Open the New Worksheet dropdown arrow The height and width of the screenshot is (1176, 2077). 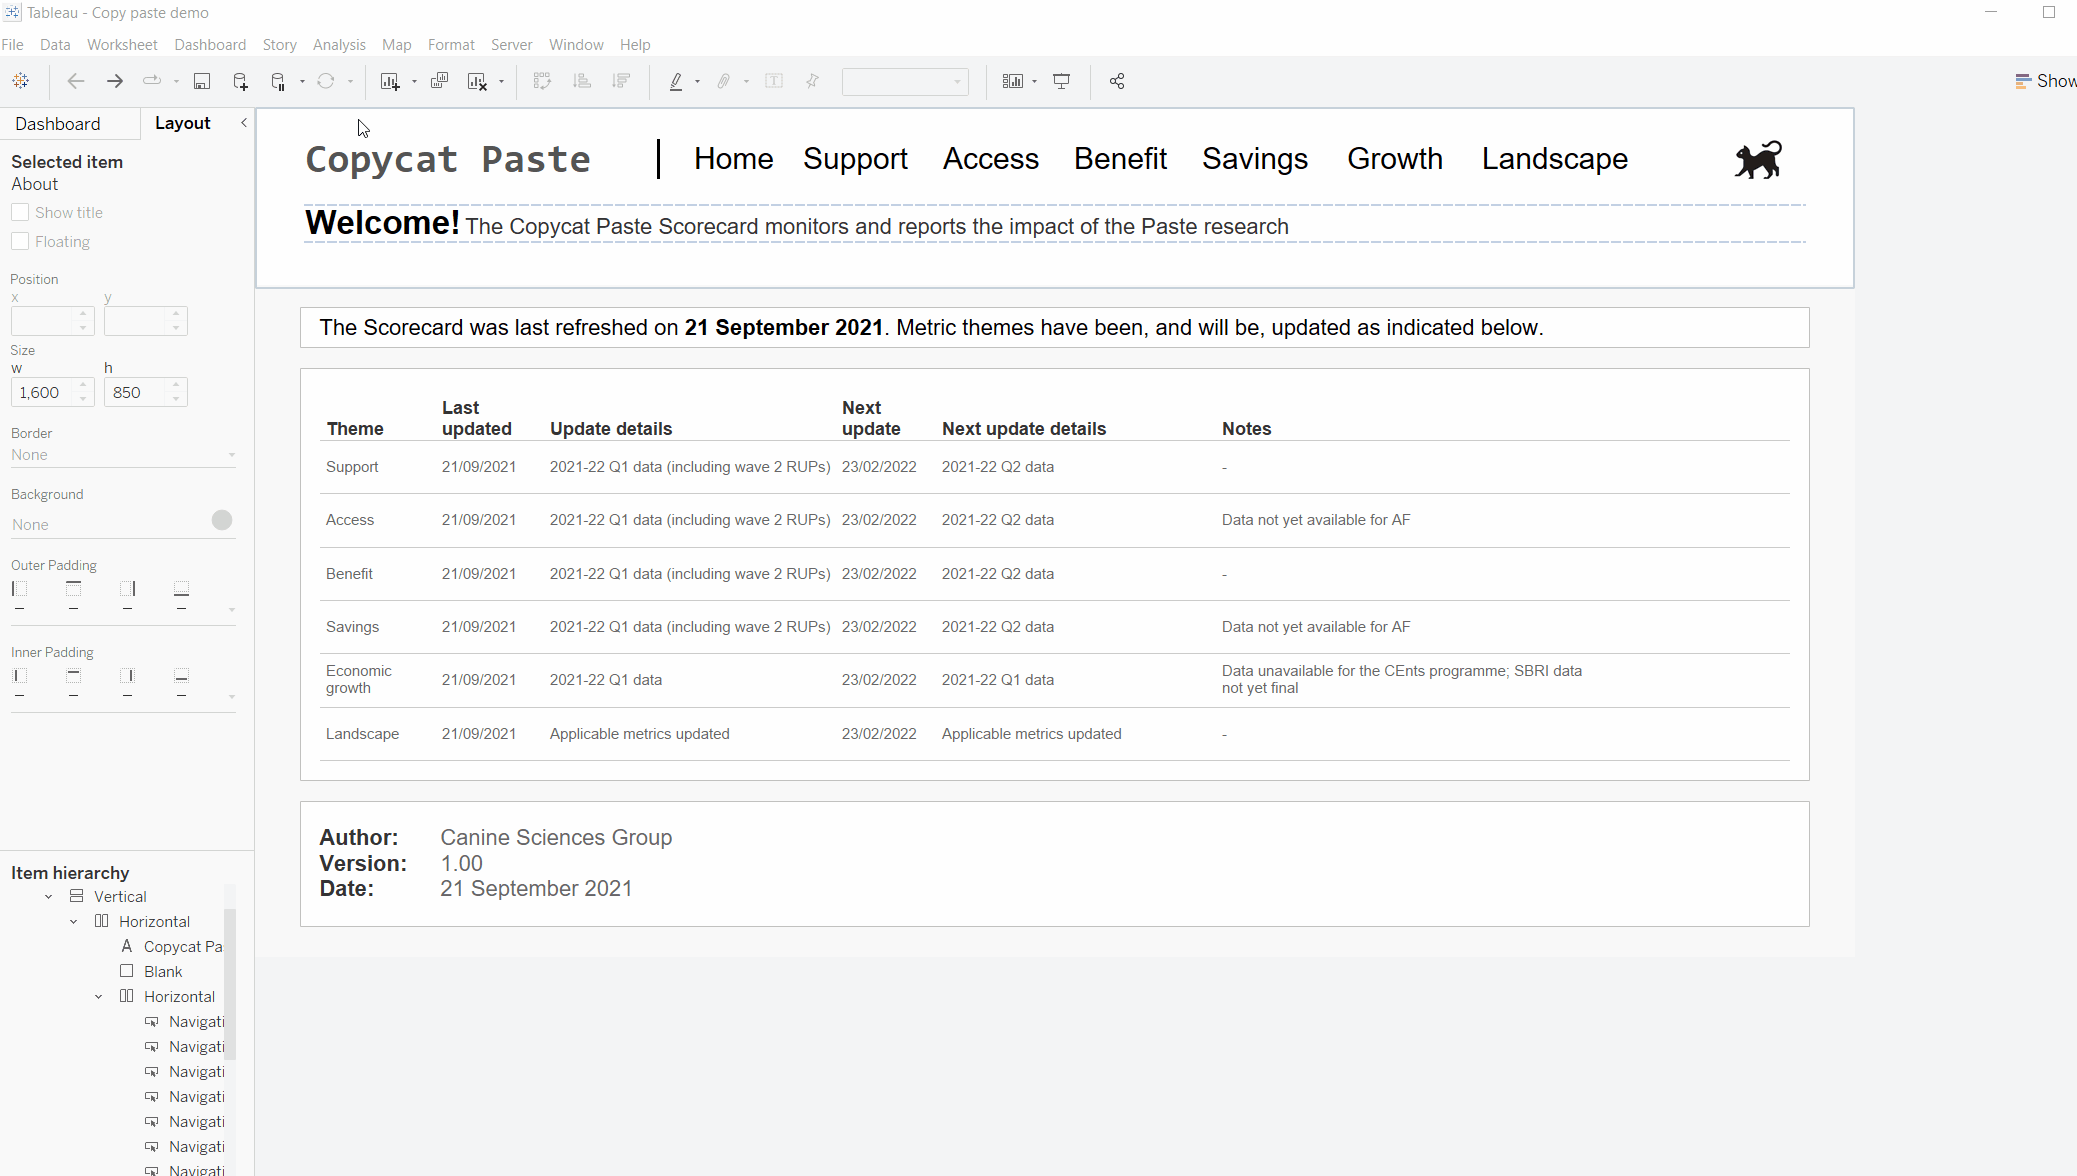pyautogui.click(x=414, y=82)
